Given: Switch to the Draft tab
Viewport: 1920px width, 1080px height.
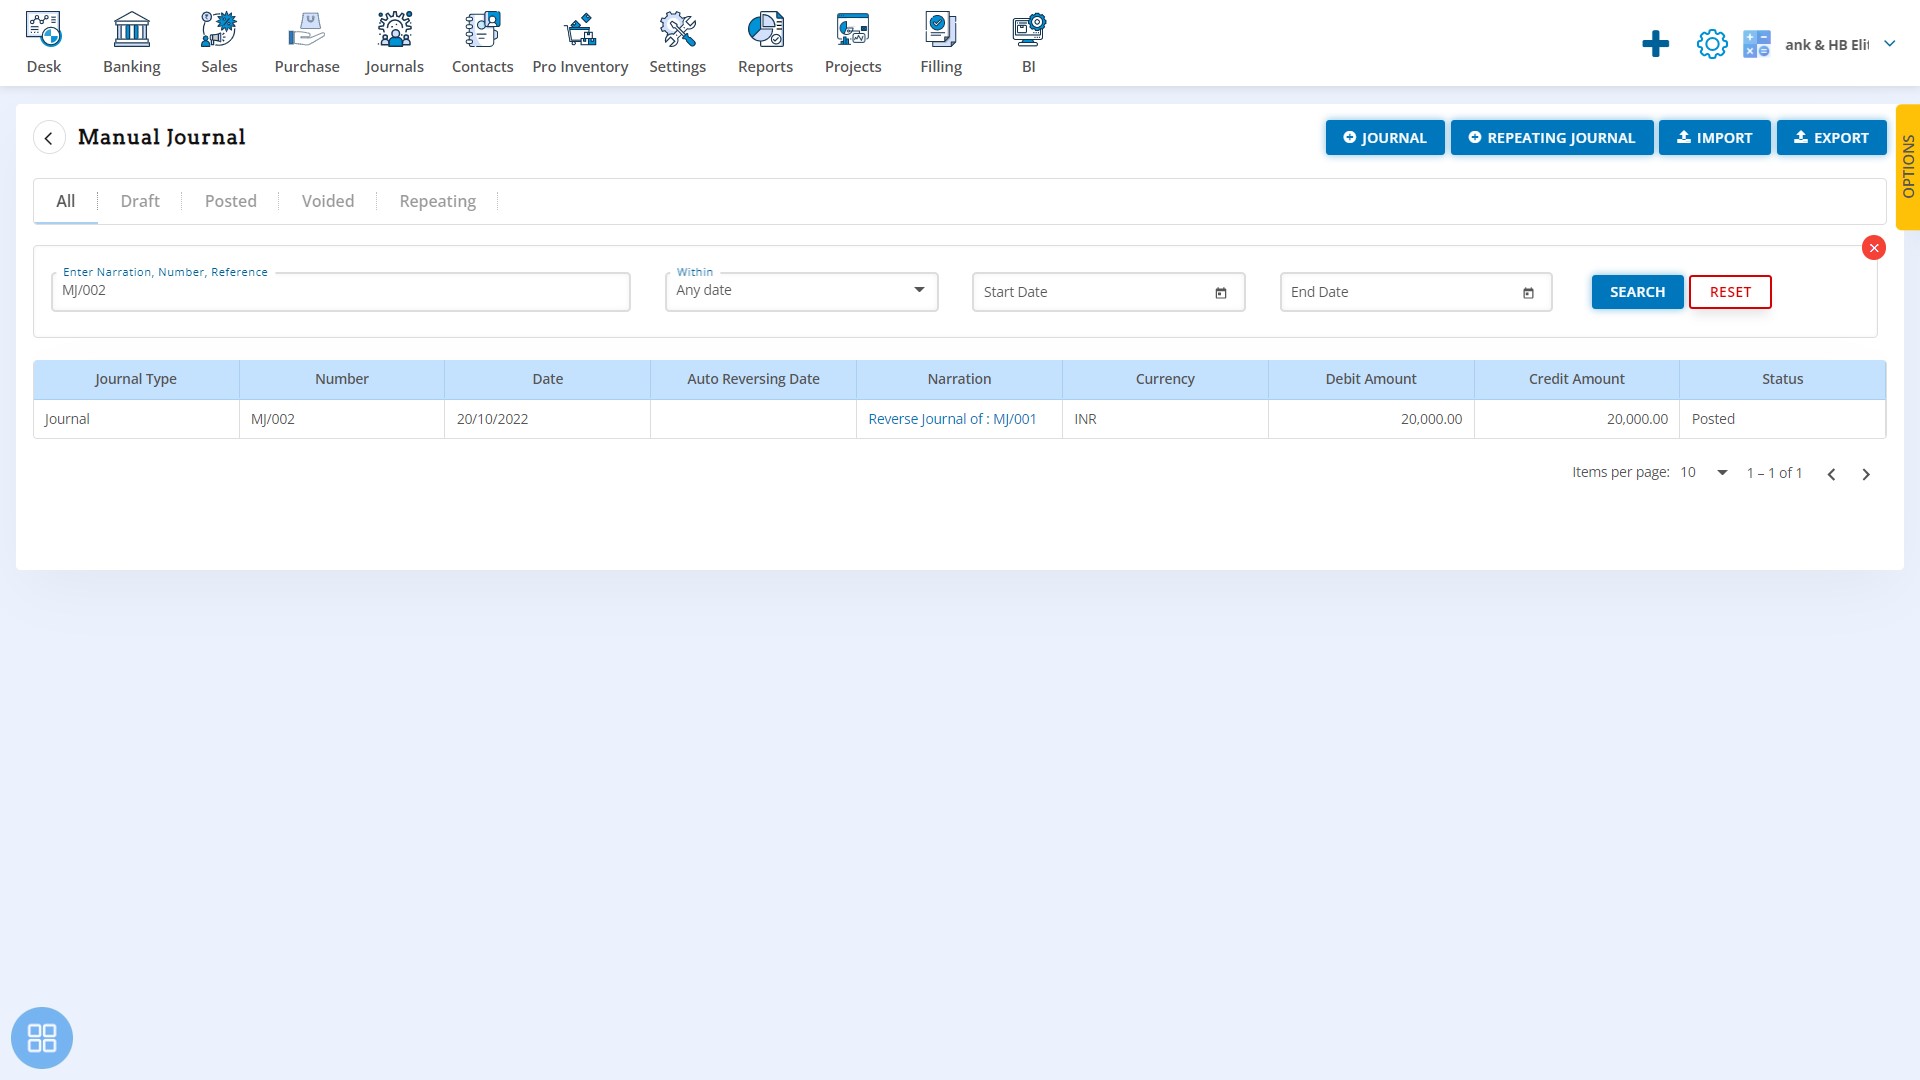Looking at the screenshot, I should point(140,201).
